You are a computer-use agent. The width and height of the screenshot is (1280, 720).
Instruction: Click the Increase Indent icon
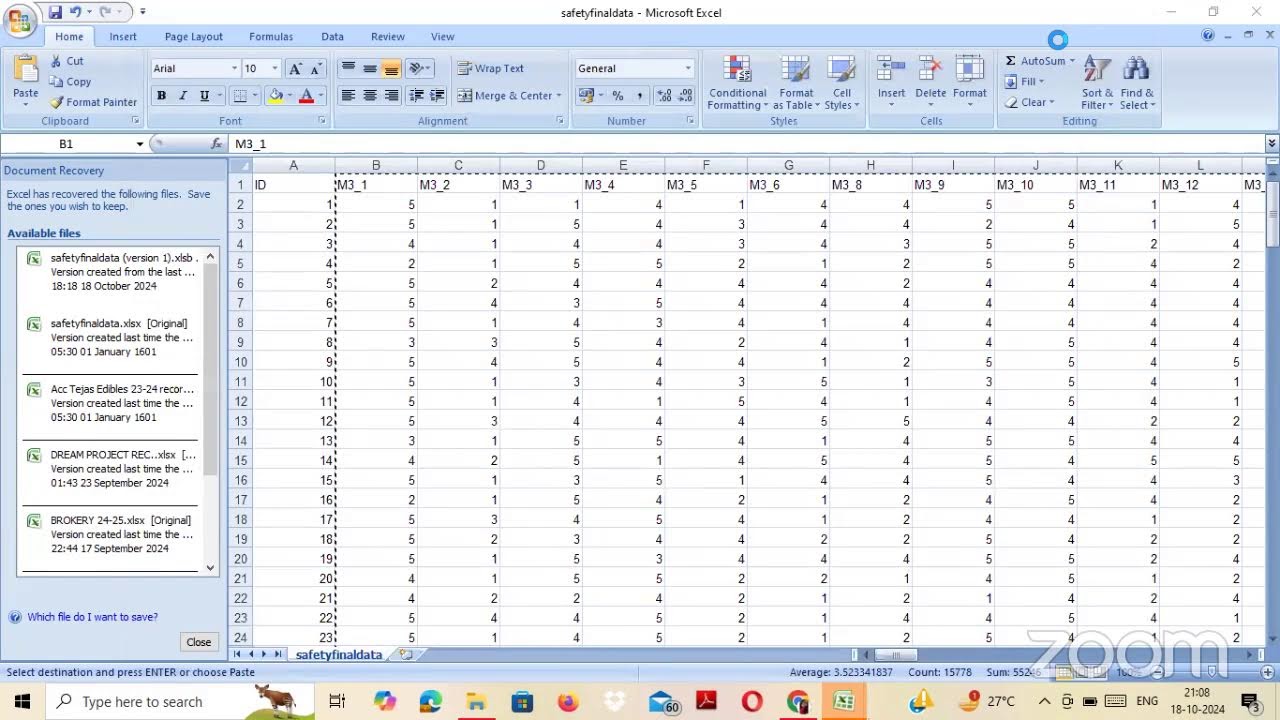tap(438, 96)
